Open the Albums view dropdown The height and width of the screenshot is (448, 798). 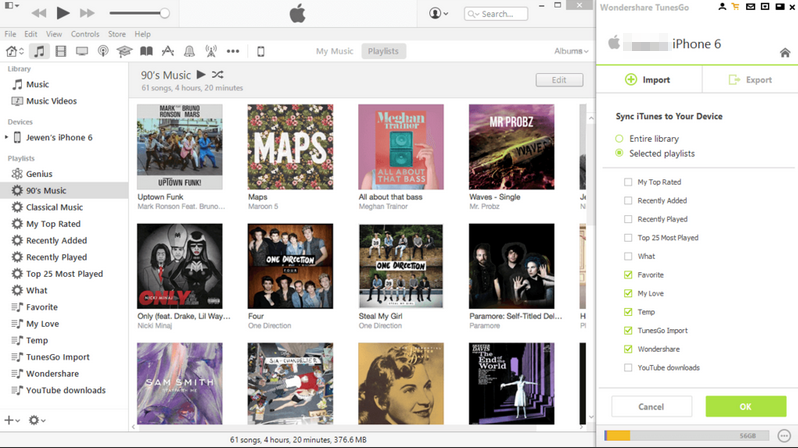pos(571,51)
